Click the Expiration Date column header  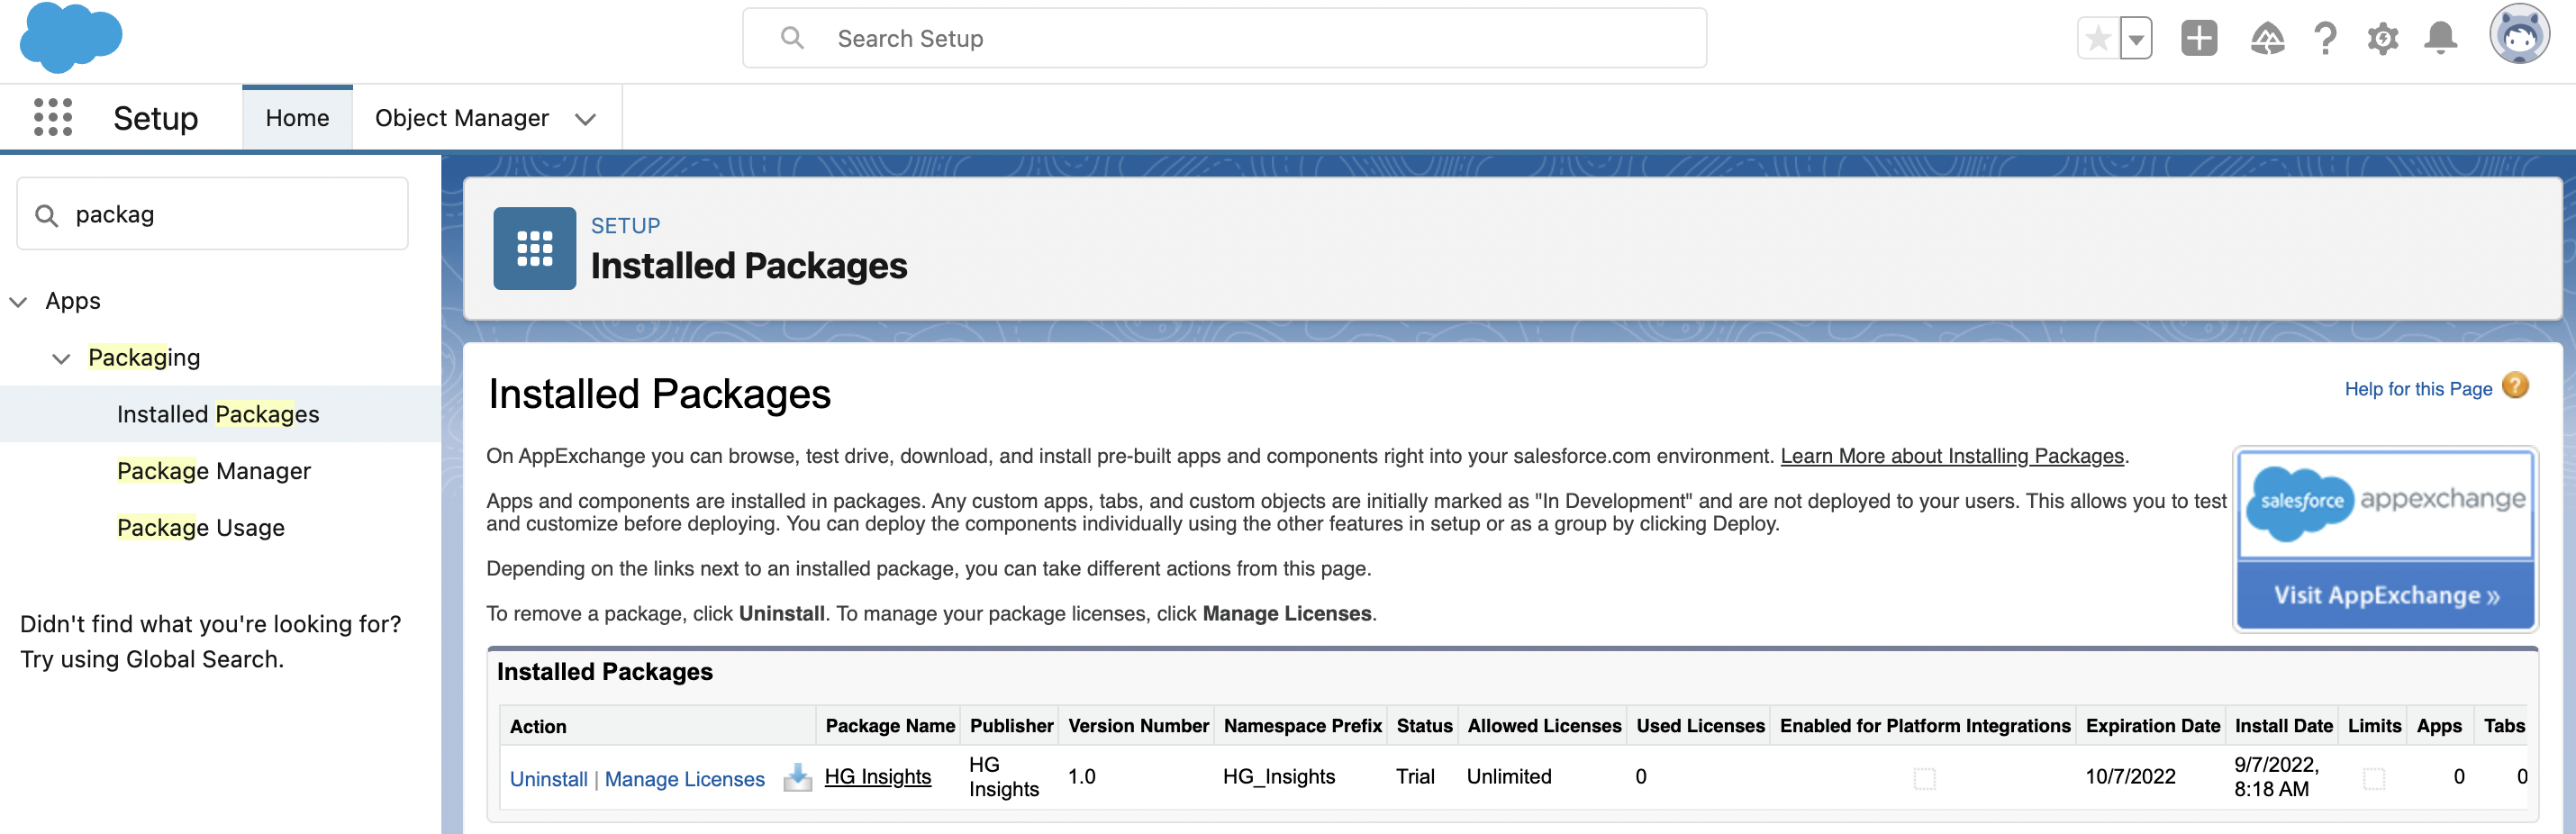point(2152,726)
